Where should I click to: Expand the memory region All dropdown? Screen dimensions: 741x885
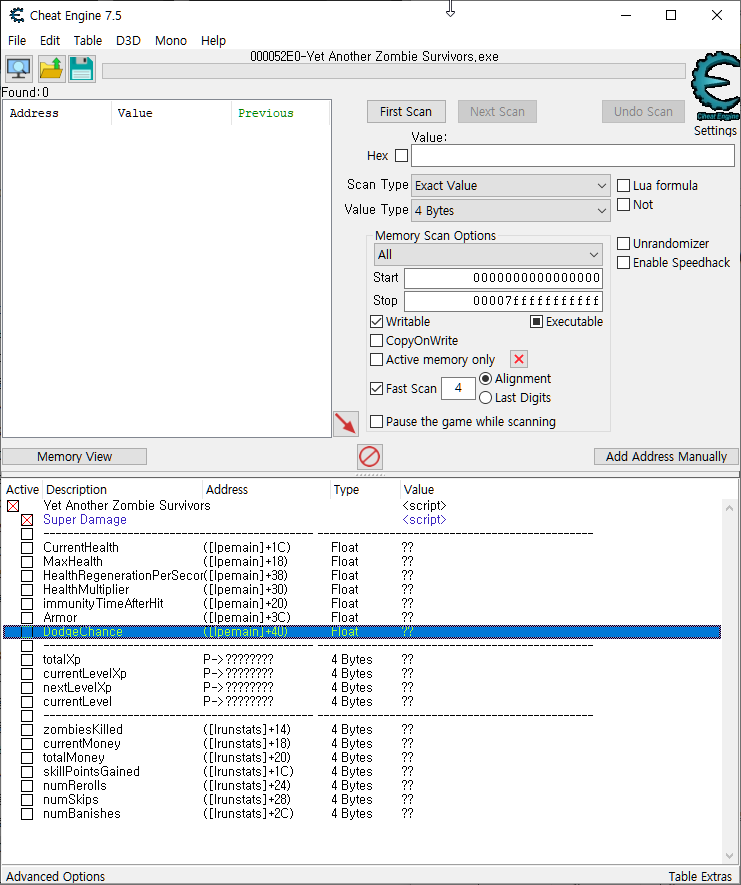click(488, 255)
